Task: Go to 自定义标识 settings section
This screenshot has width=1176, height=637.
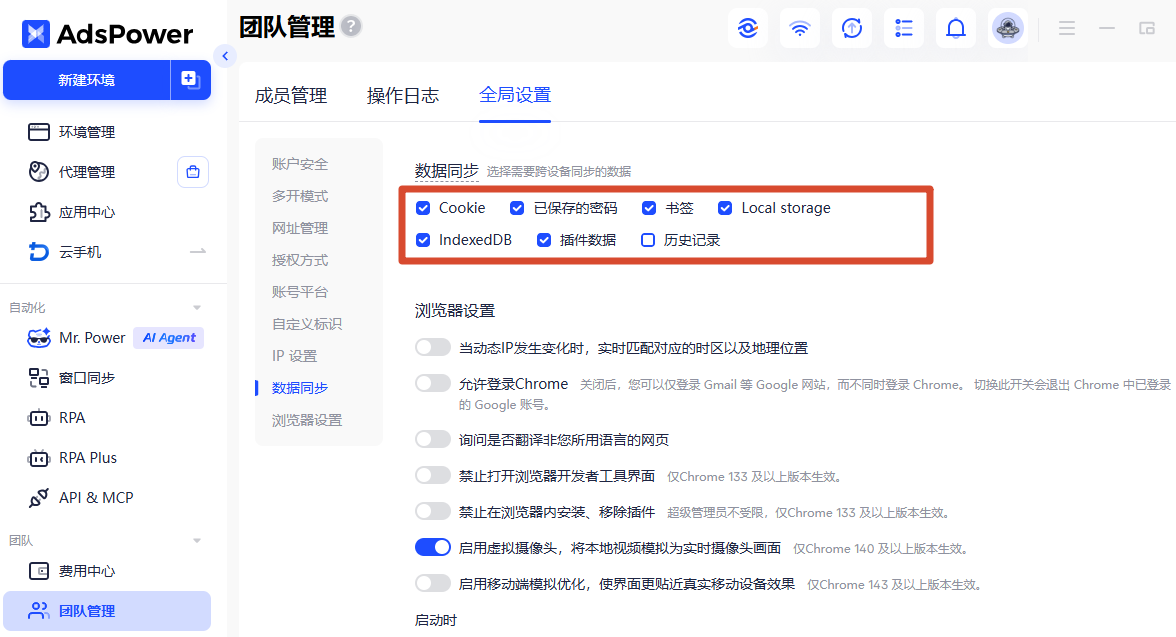Action: pos(307,324)
